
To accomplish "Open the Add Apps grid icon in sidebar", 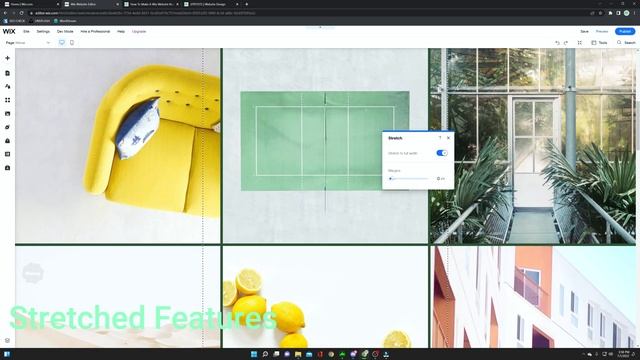I will click(x=7, y=100).
